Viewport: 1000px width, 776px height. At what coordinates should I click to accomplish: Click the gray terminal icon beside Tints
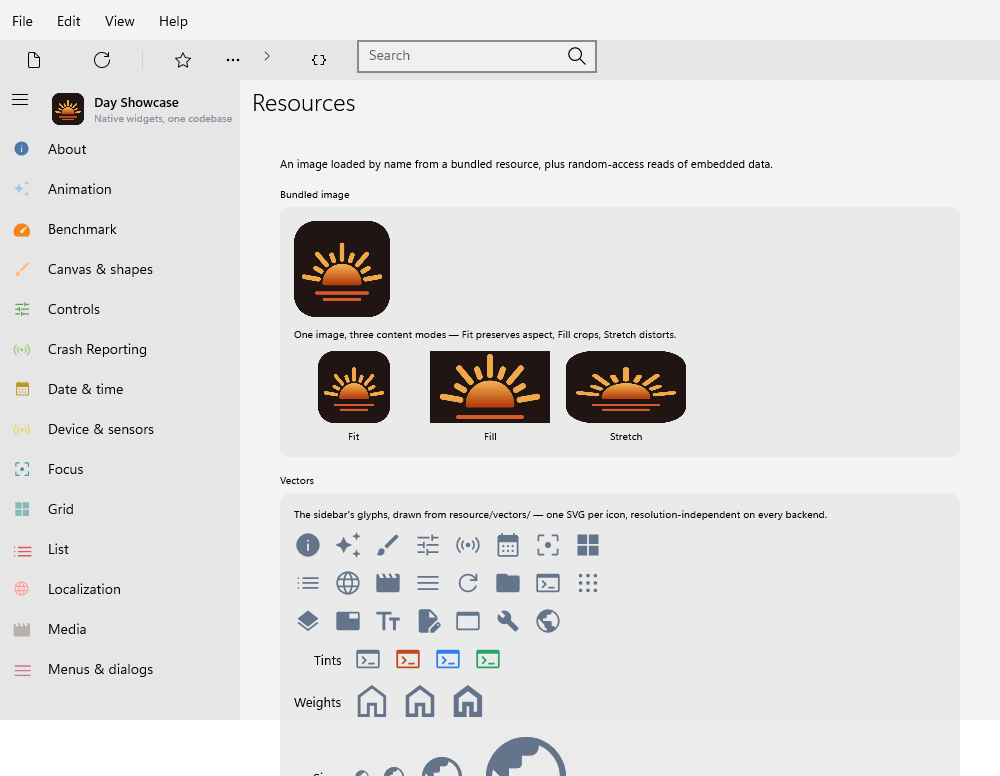click(x=368, y=659)
